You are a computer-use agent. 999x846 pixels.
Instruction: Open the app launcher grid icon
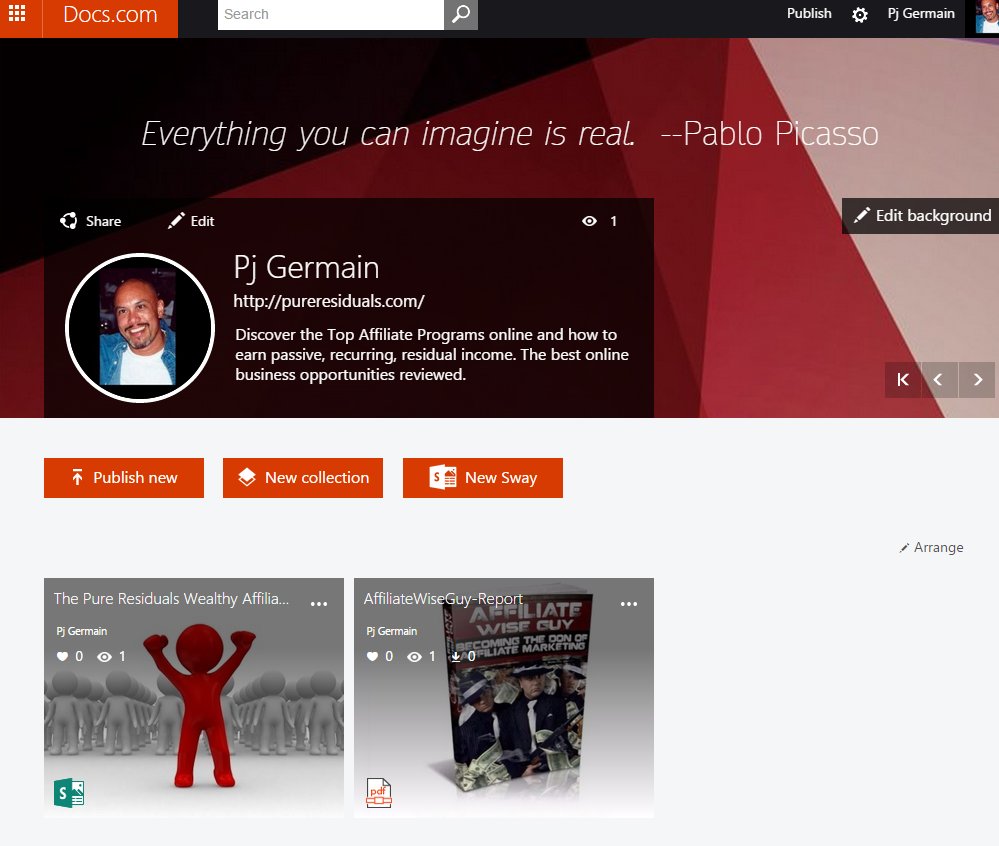point(17,13)
